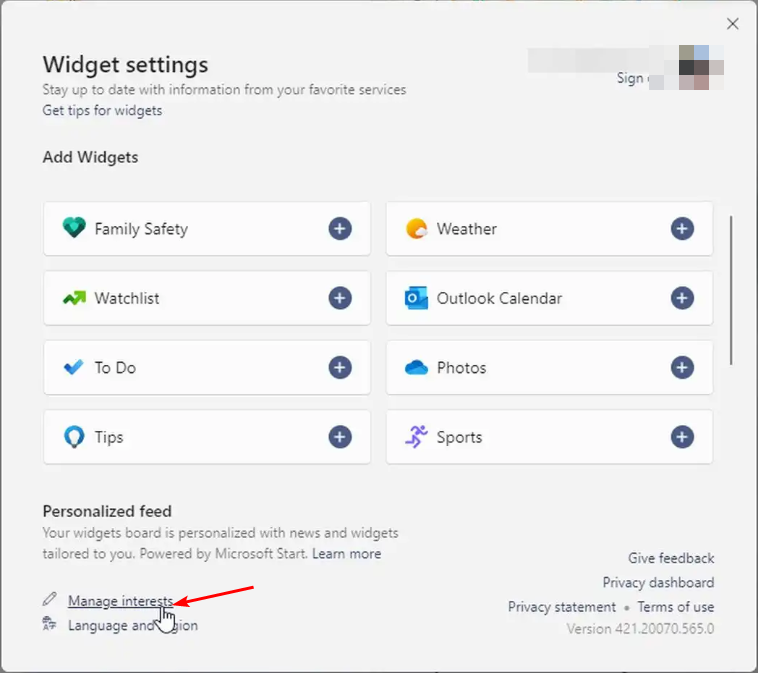Add the Family Safety widget
Image resolution: width=758 pixels, height=673 pixels.
340,229
